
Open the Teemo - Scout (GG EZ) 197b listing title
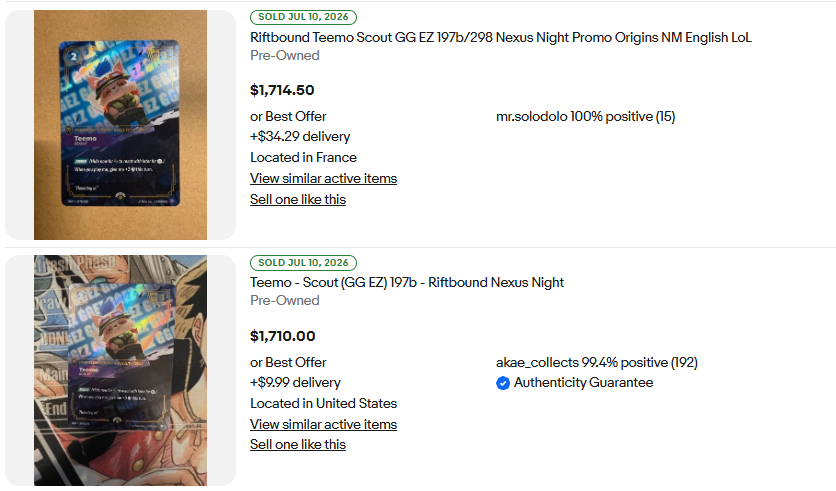point(407,283)
